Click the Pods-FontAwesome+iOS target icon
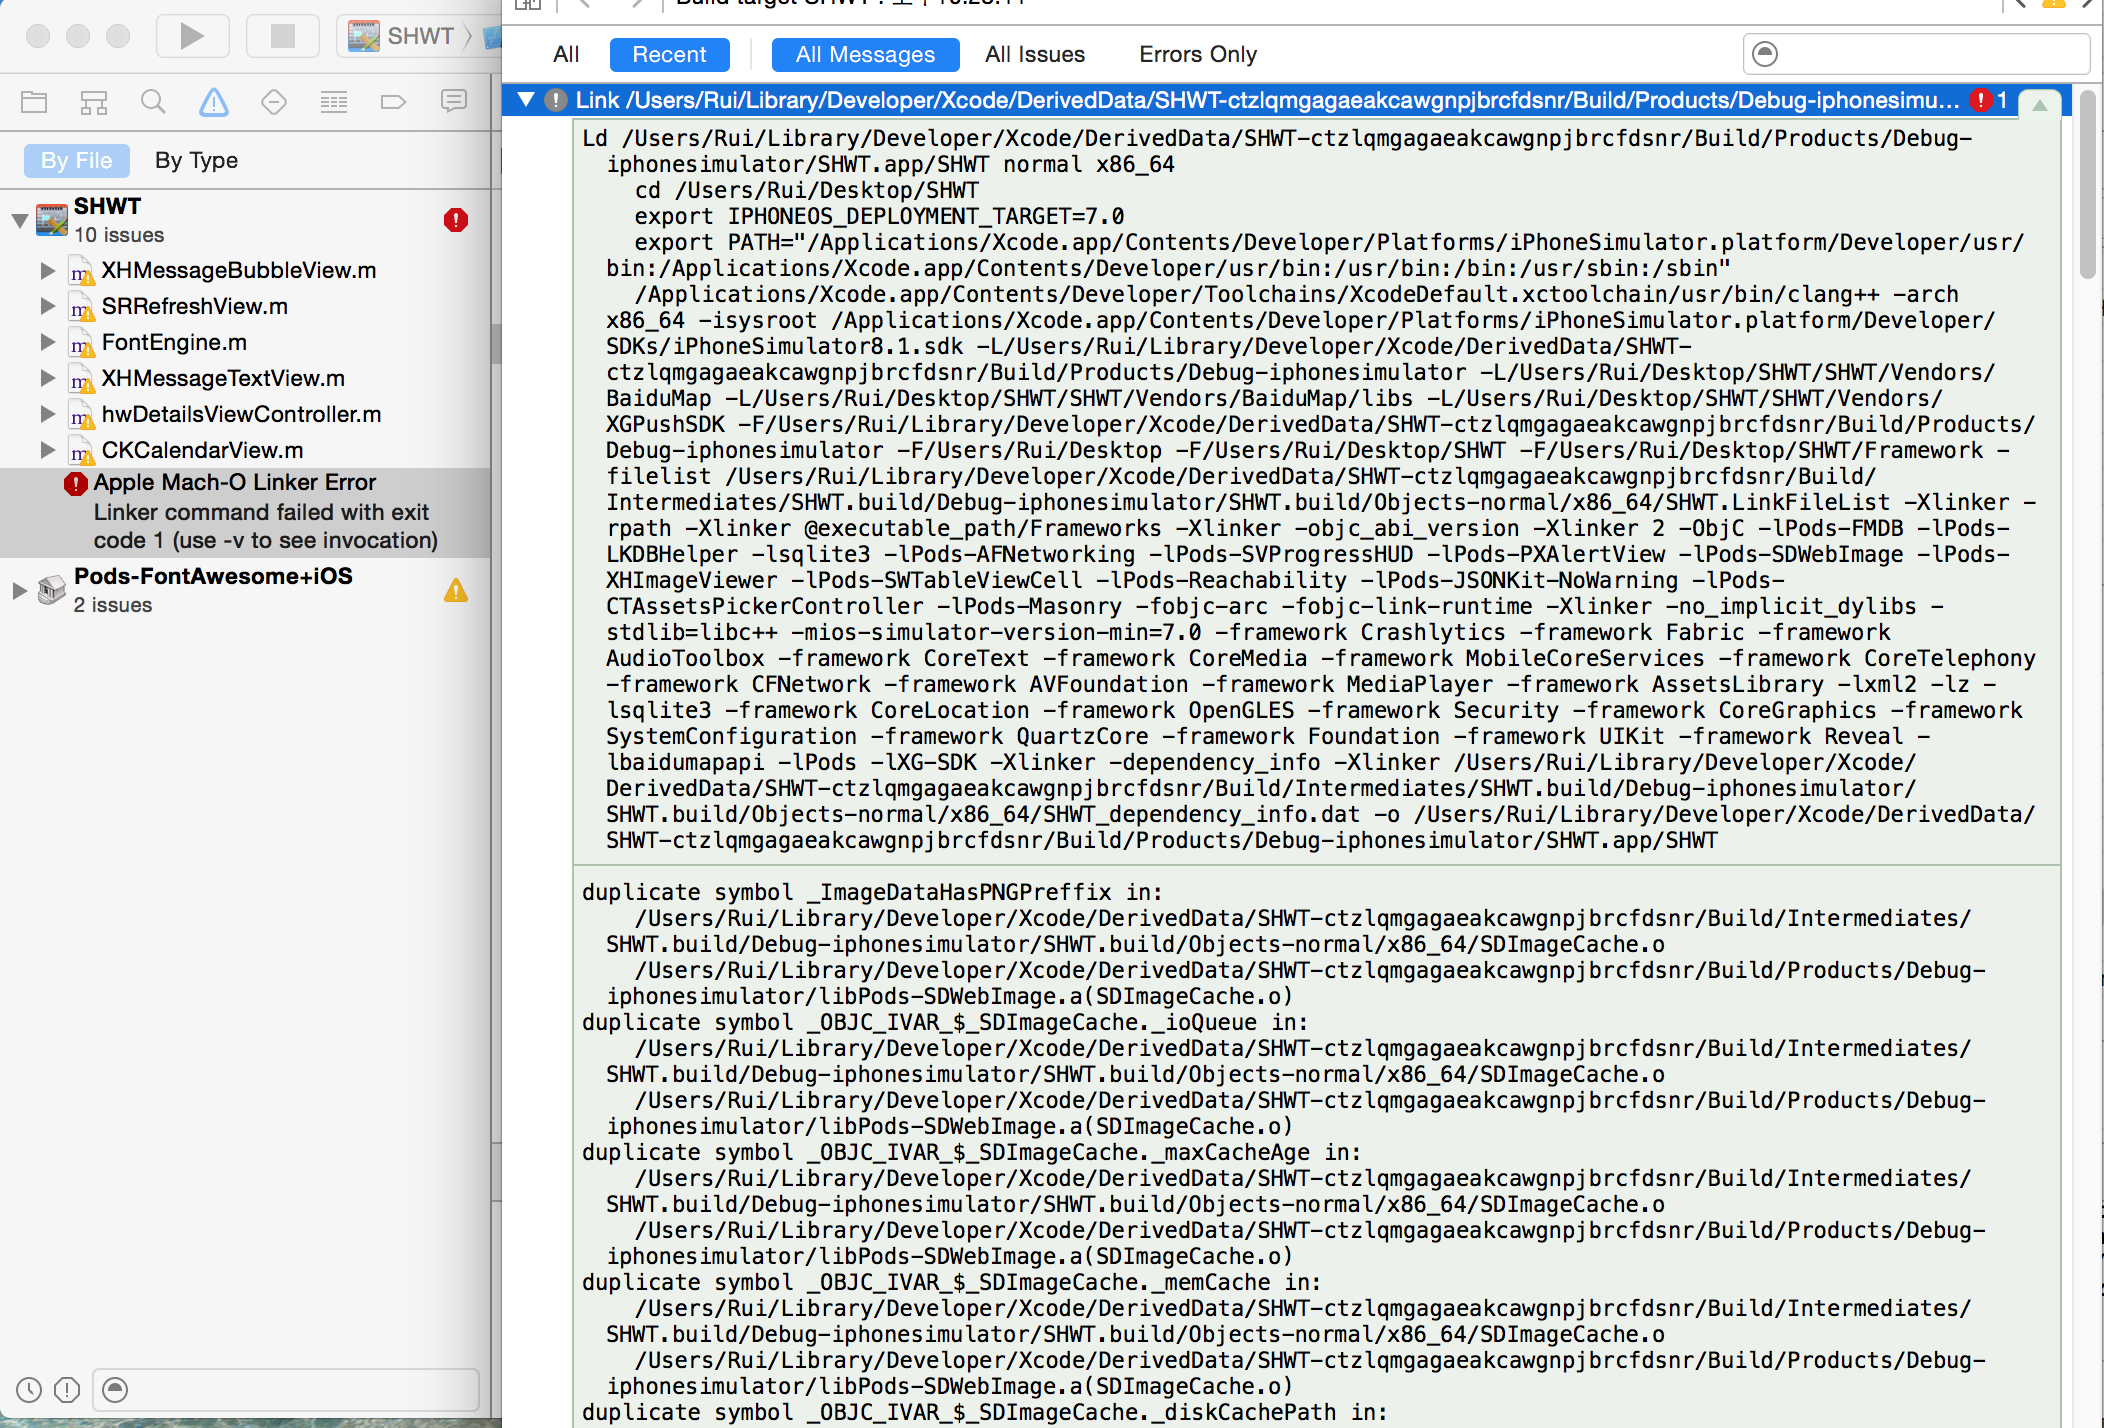 point(52,590)
